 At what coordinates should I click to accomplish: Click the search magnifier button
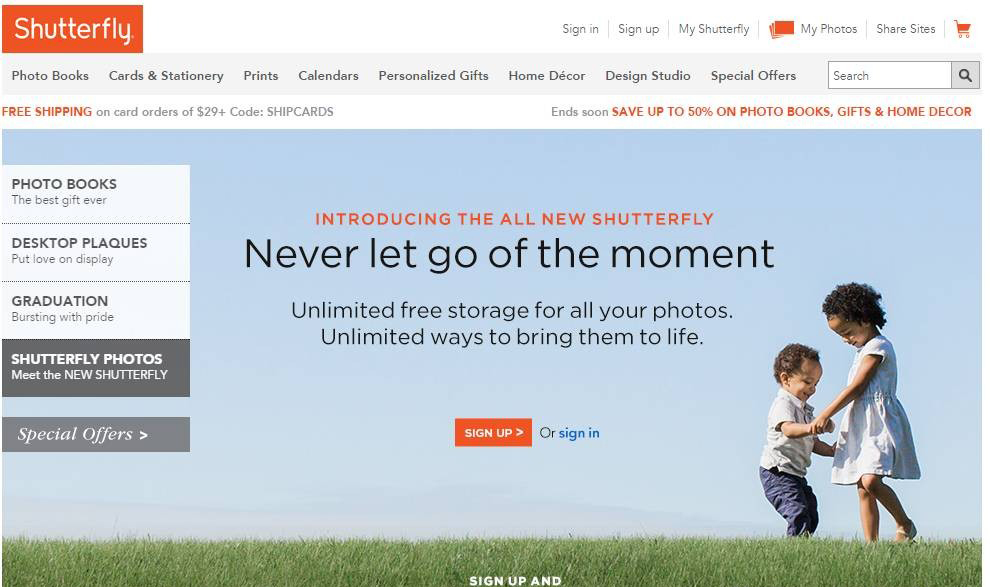coord(965,76)
